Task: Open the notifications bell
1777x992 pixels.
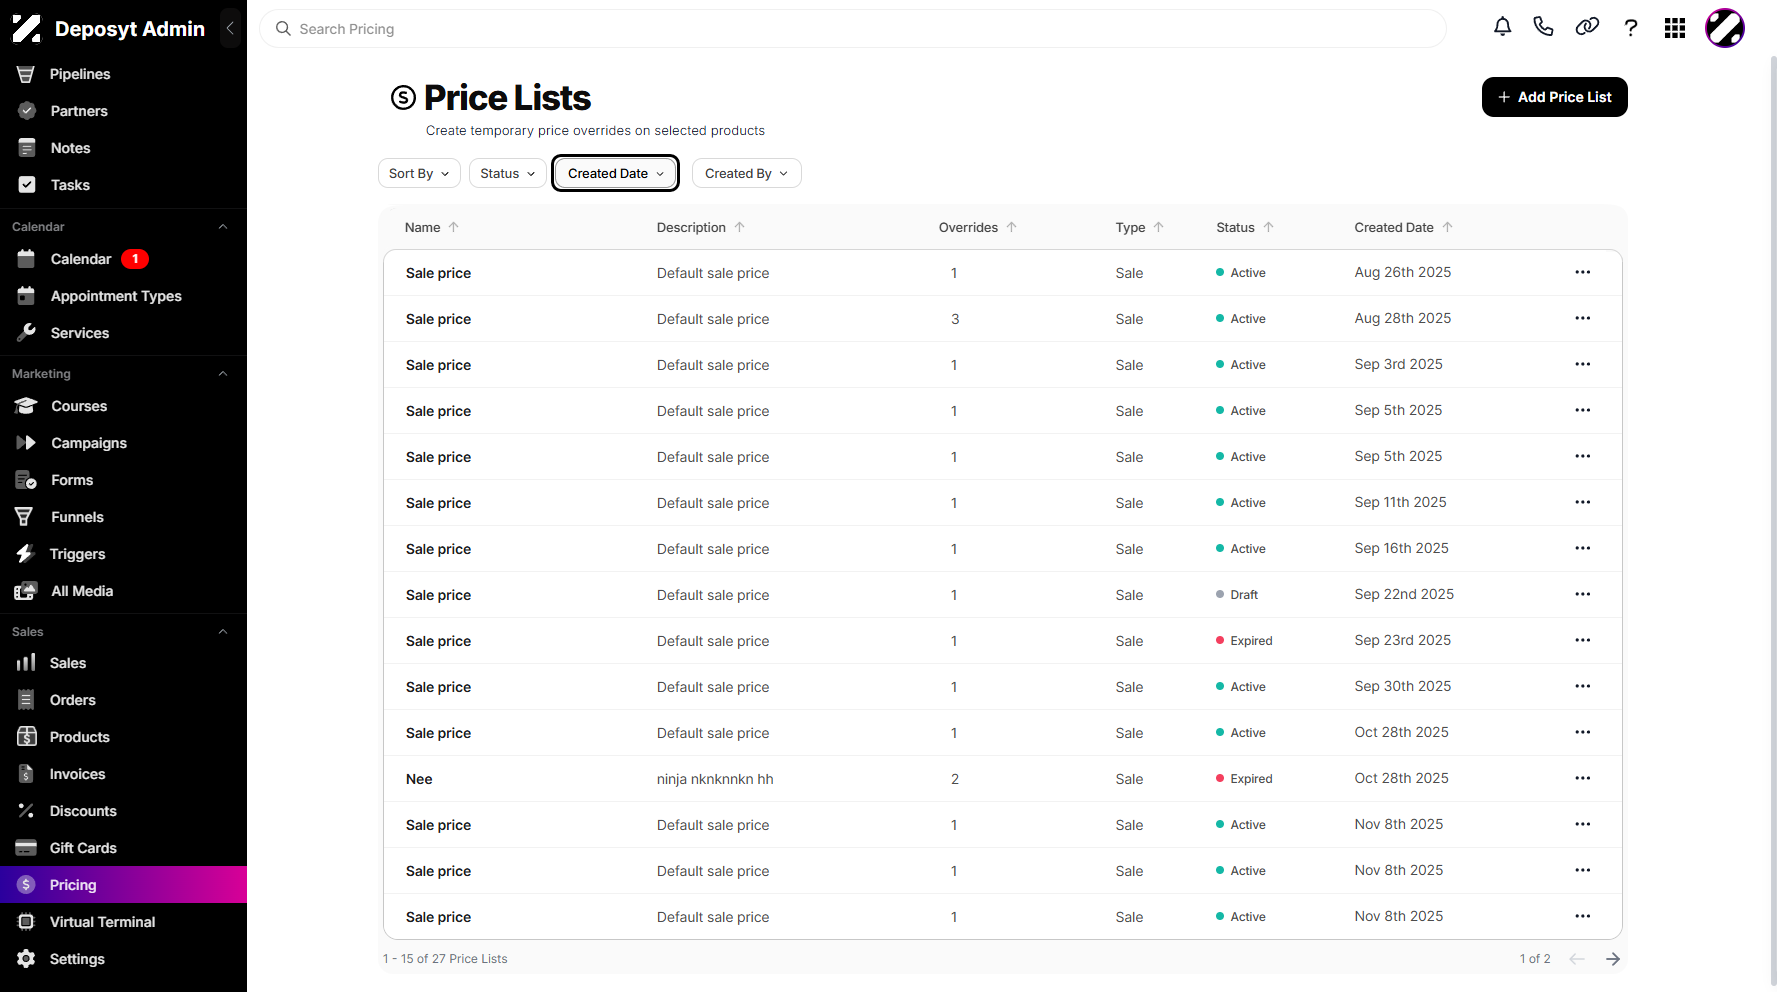Action: 1502,27
